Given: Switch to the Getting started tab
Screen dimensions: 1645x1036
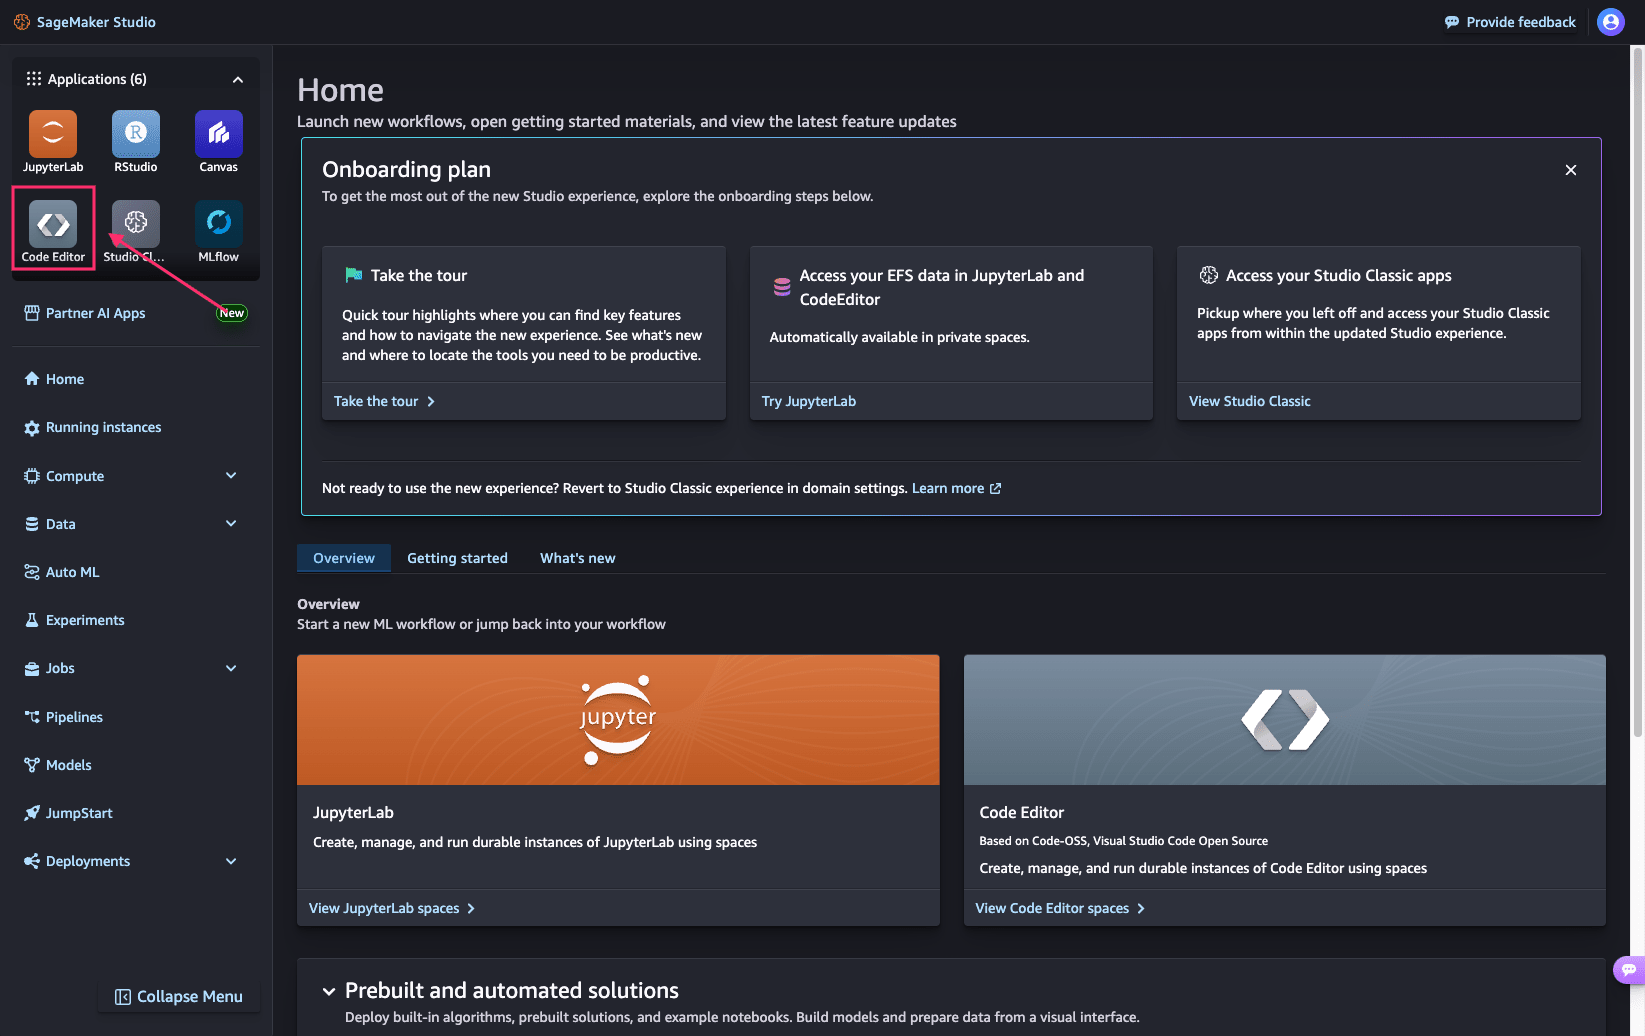Looking at the screenshot, I should coord(457,558).
